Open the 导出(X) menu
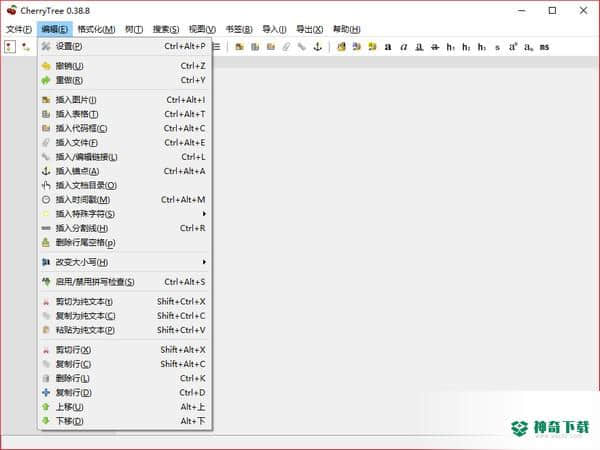 310,29
